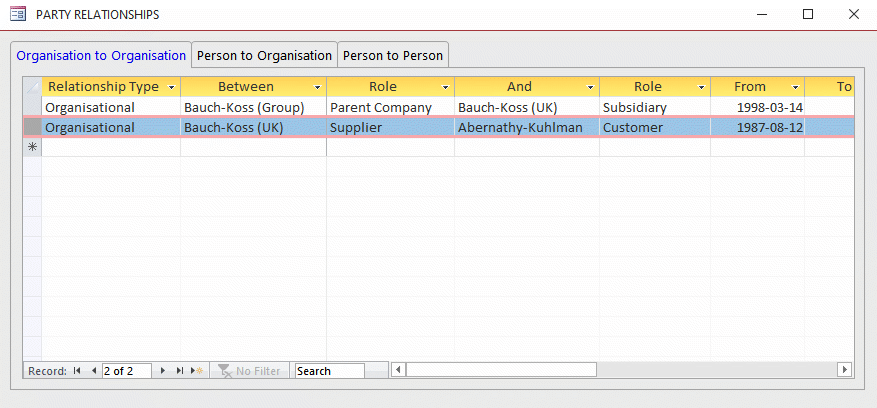Viewport: 877px width, 408px height.
Task: Click the Subsidiary cell
Action: point(655,107)
